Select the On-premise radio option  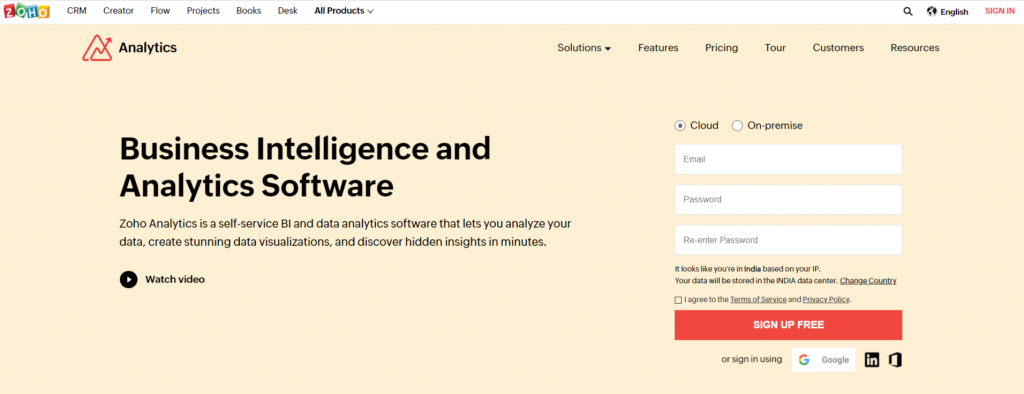[737, 125]
